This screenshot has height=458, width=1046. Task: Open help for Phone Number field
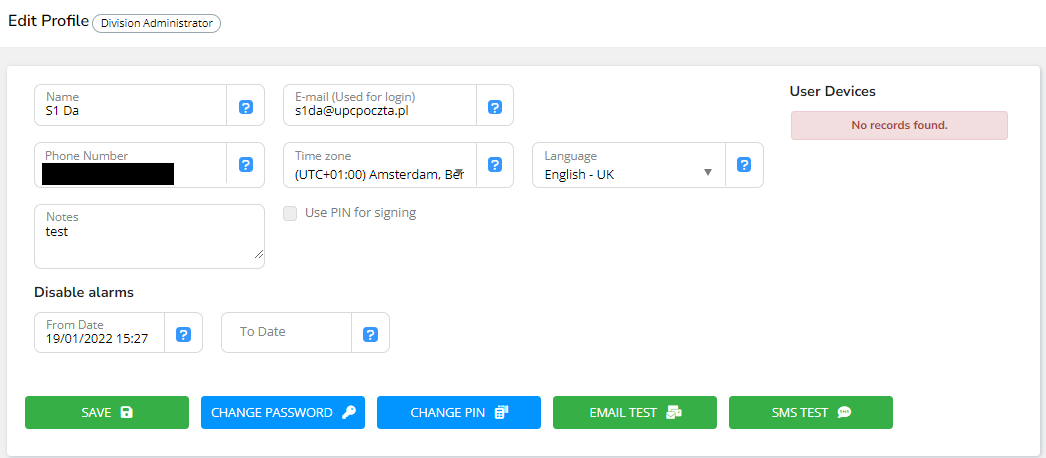pyautogui.click(x=246, y=165)
